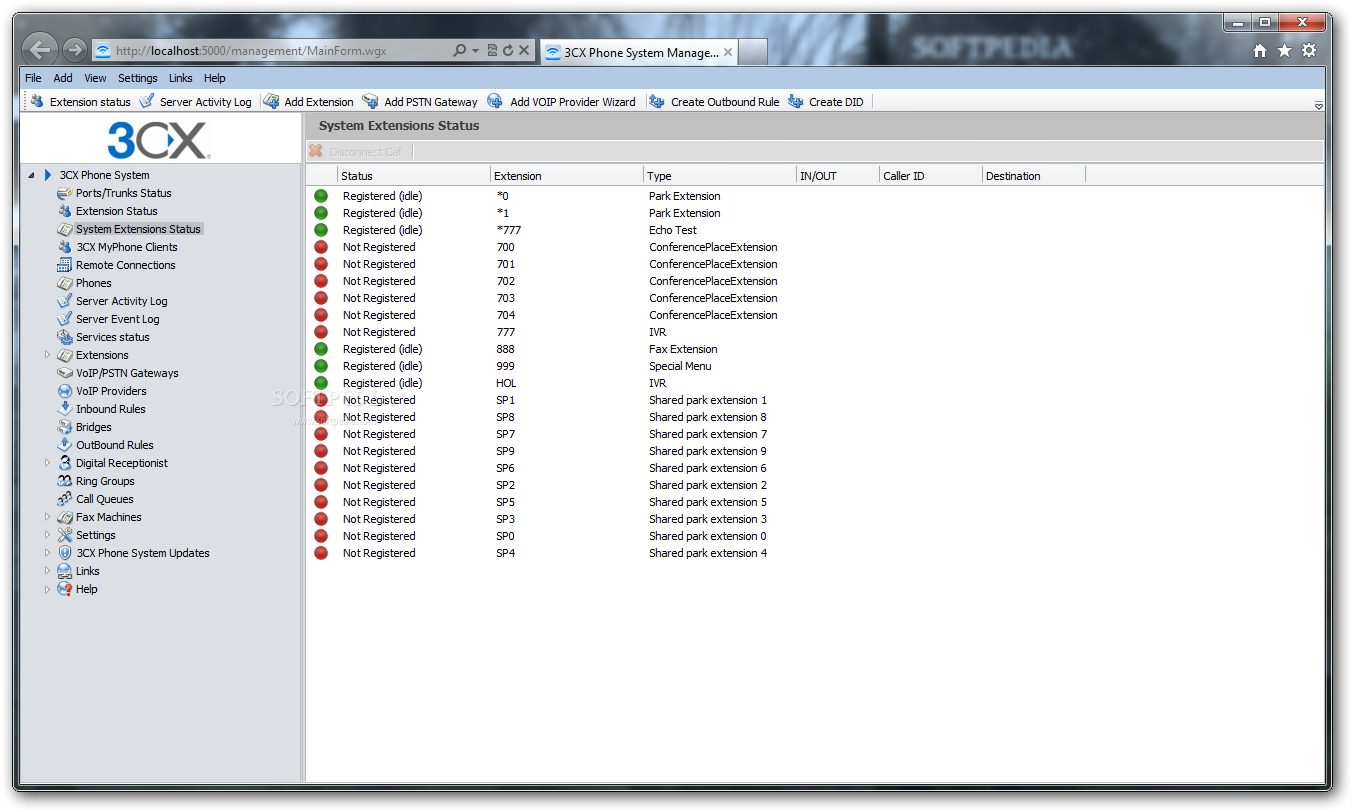
Task: Expand the Fax Machines node
Action: point(47,517)
